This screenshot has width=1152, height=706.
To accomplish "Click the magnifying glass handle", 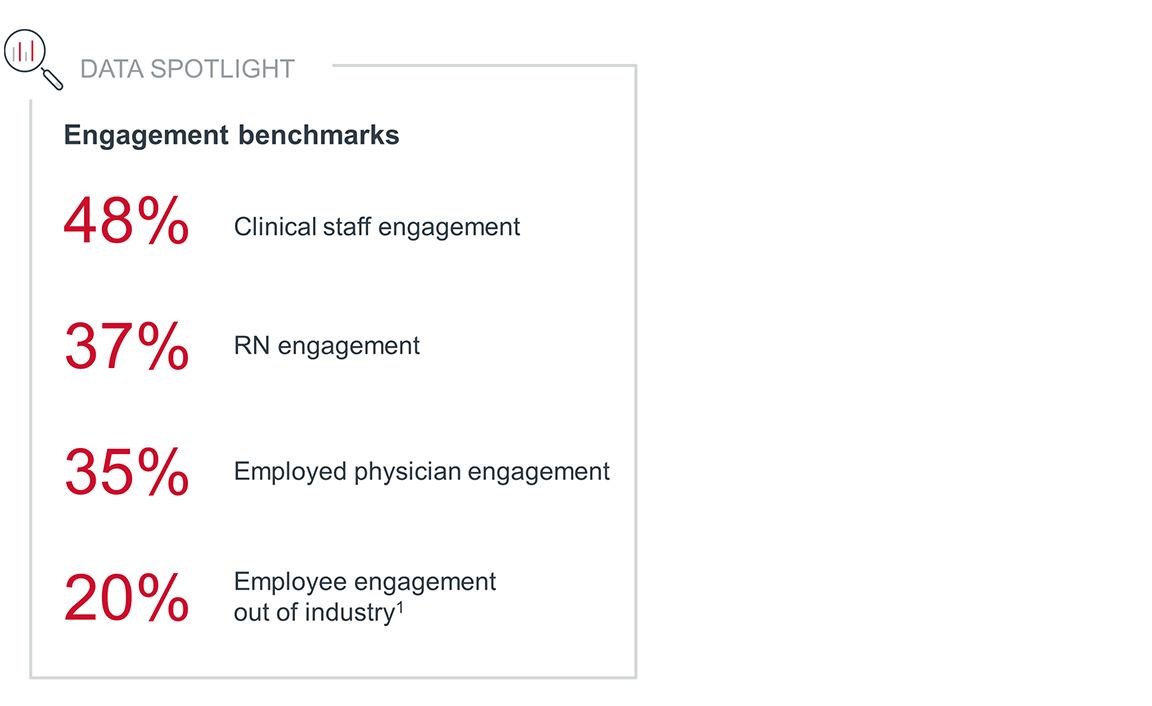I will pyautogui.click(x=53, y=81).
